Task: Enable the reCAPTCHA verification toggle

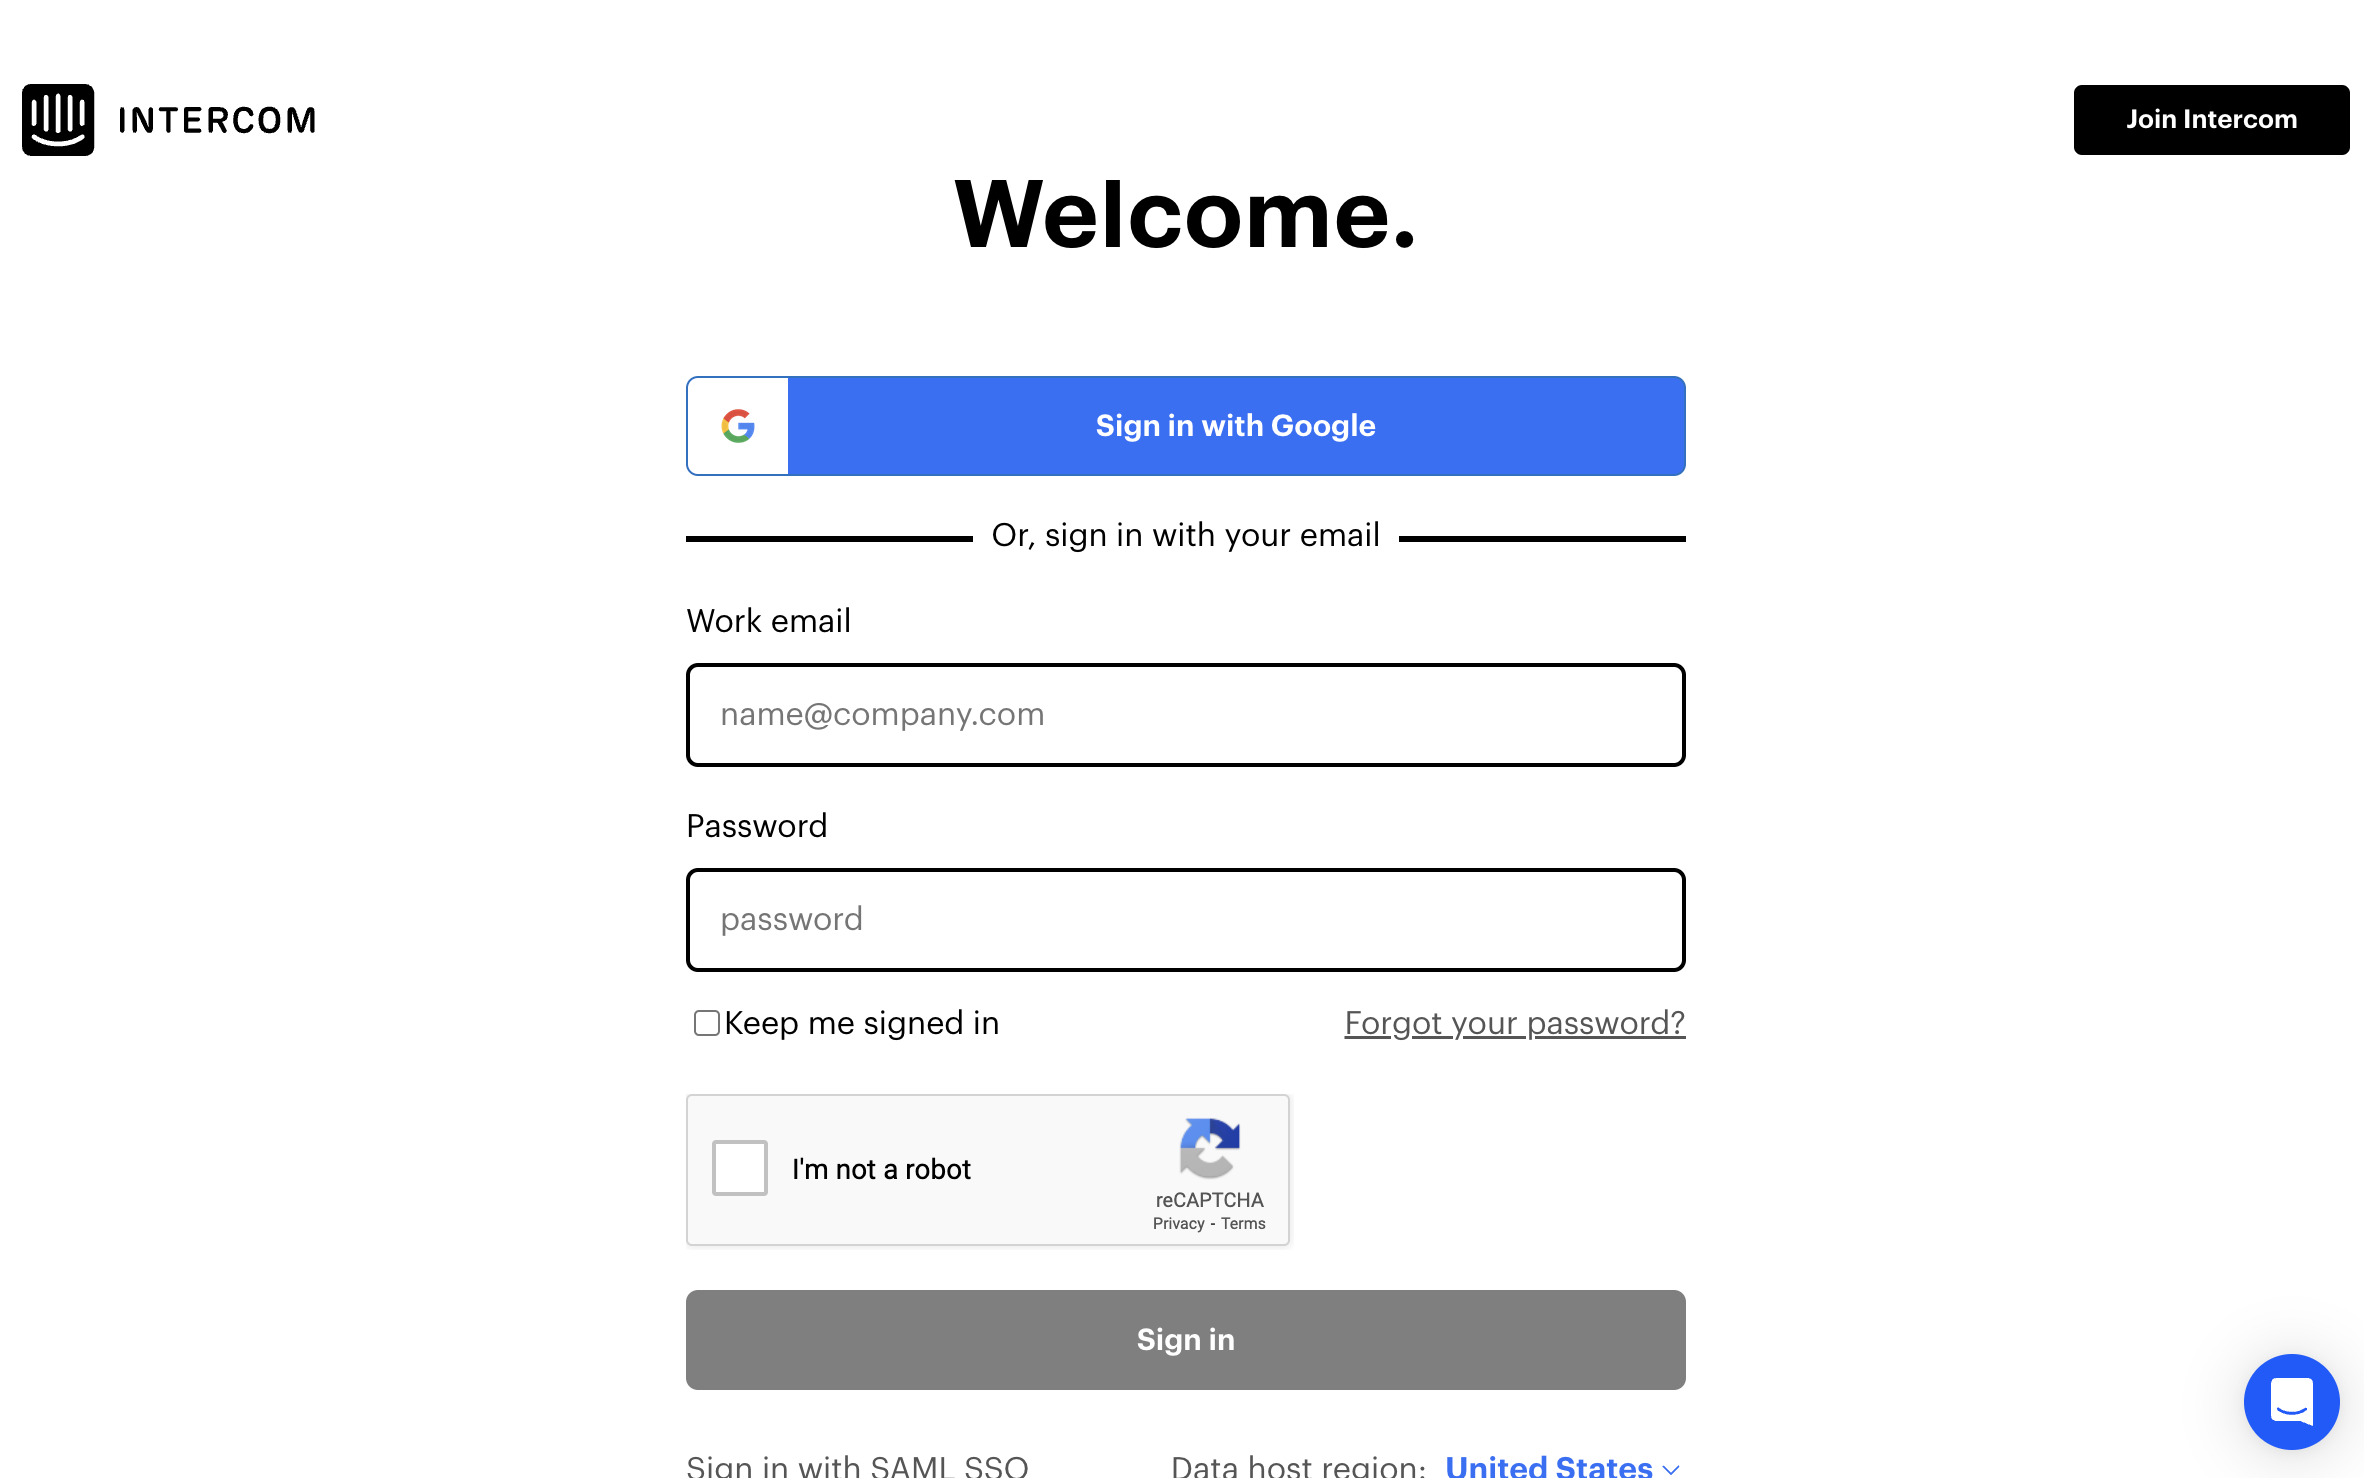Action: tap(740, 1168)
